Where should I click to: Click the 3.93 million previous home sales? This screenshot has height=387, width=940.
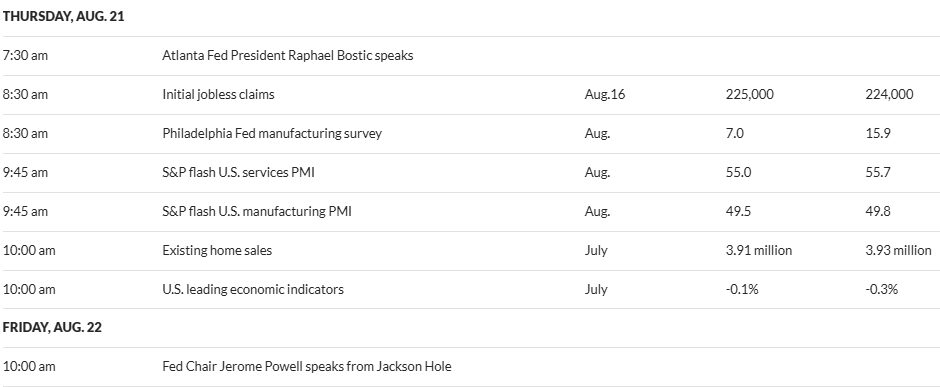coord(898,250)
